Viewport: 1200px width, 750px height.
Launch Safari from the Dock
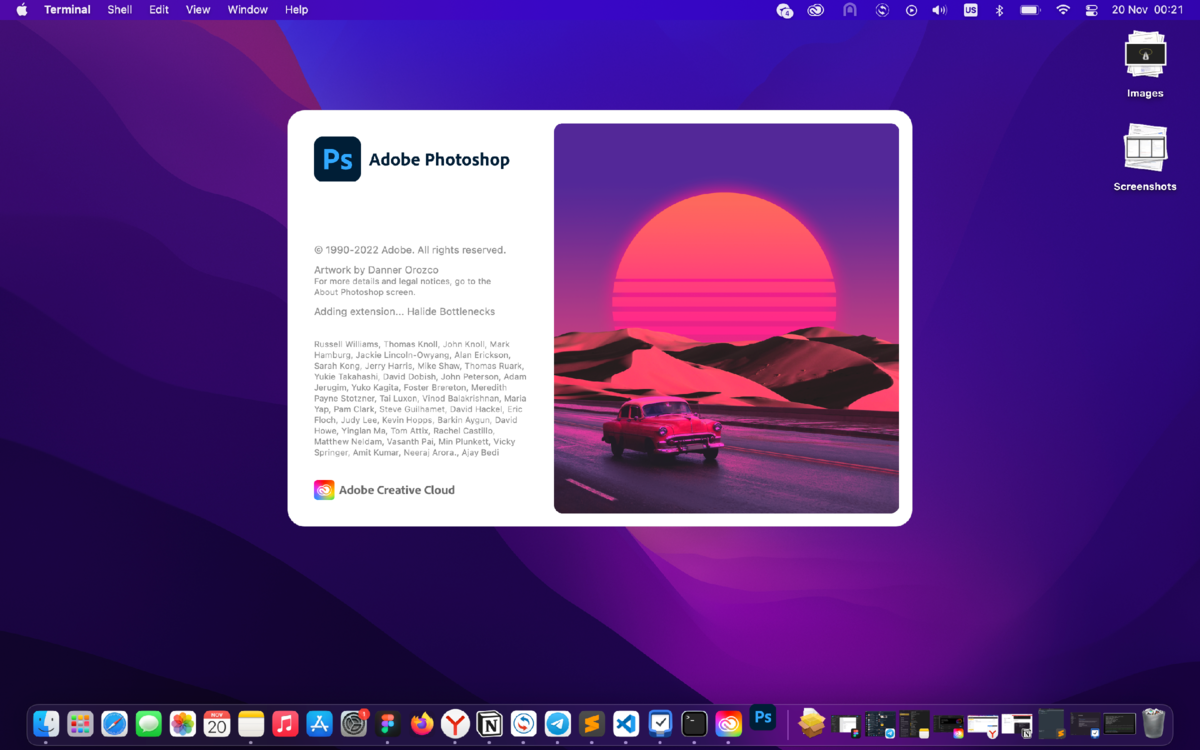114,723
